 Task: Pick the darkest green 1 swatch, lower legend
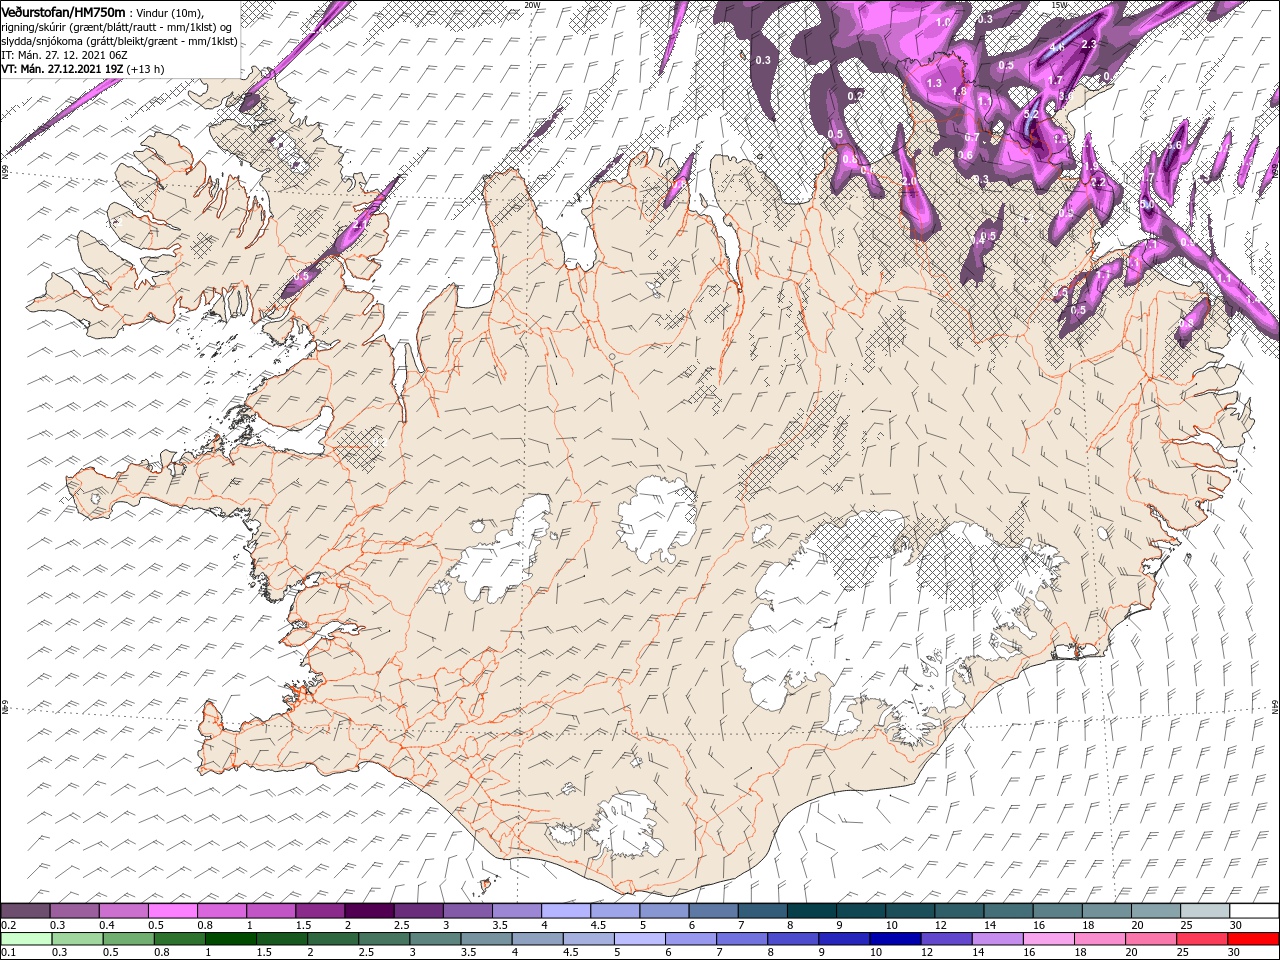click(230, 939)
